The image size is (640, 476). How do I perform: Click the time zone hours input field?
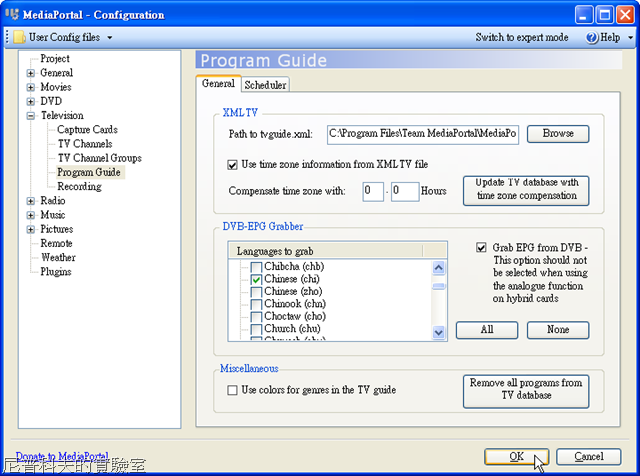click(x=373, y=191)
